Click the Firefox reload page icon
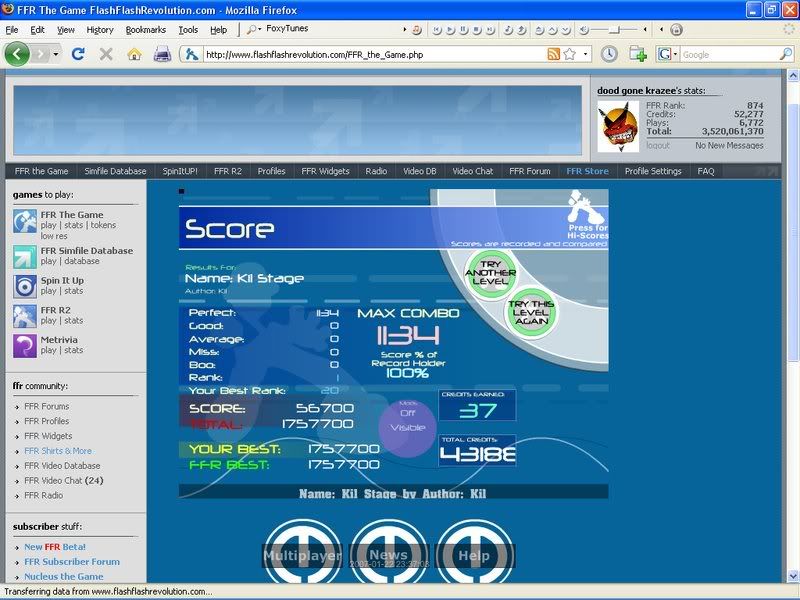Image resolution: width=800 pixels, height=600 pixels. click(78, 54)
